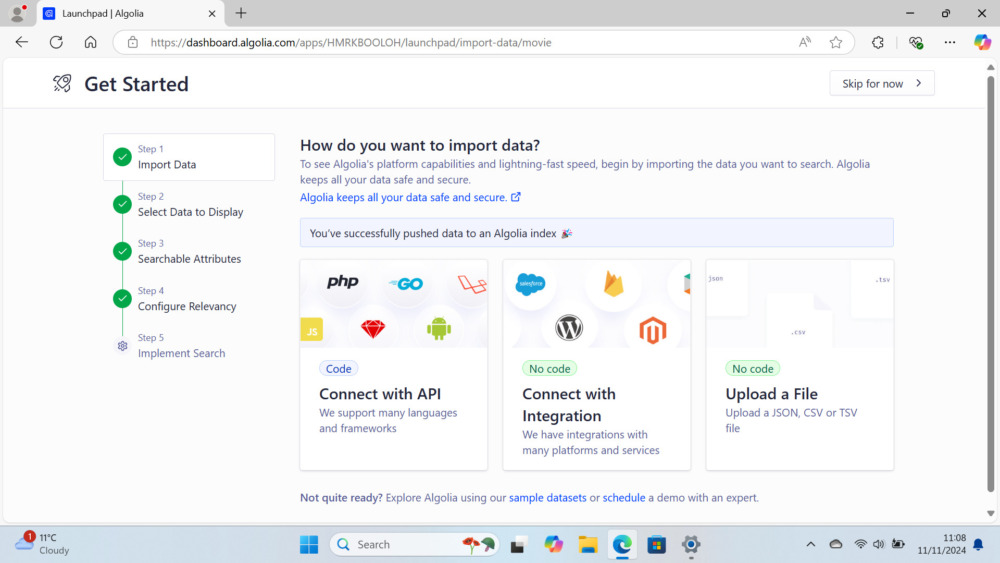Viewport: 1000px width, 563px height.
Task: Click the PHP logo icon
Action: tap(342, 282)
